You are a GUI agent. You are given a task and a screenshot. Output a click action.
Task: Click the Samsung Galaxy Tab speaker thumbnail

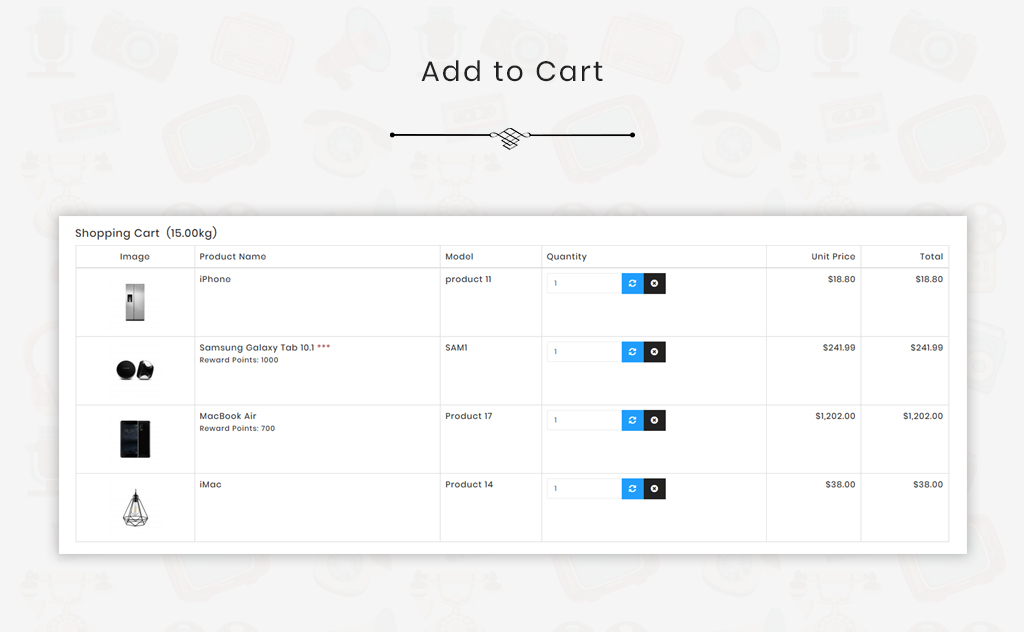point(135,370)
